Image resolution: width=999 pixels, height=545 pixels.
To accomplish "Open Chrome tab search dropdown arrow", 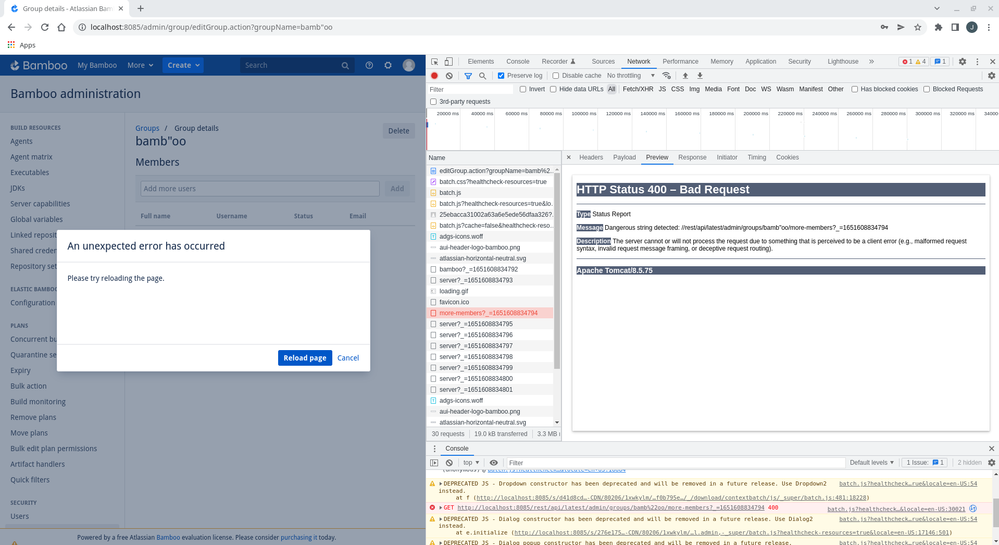I will 937,8.
